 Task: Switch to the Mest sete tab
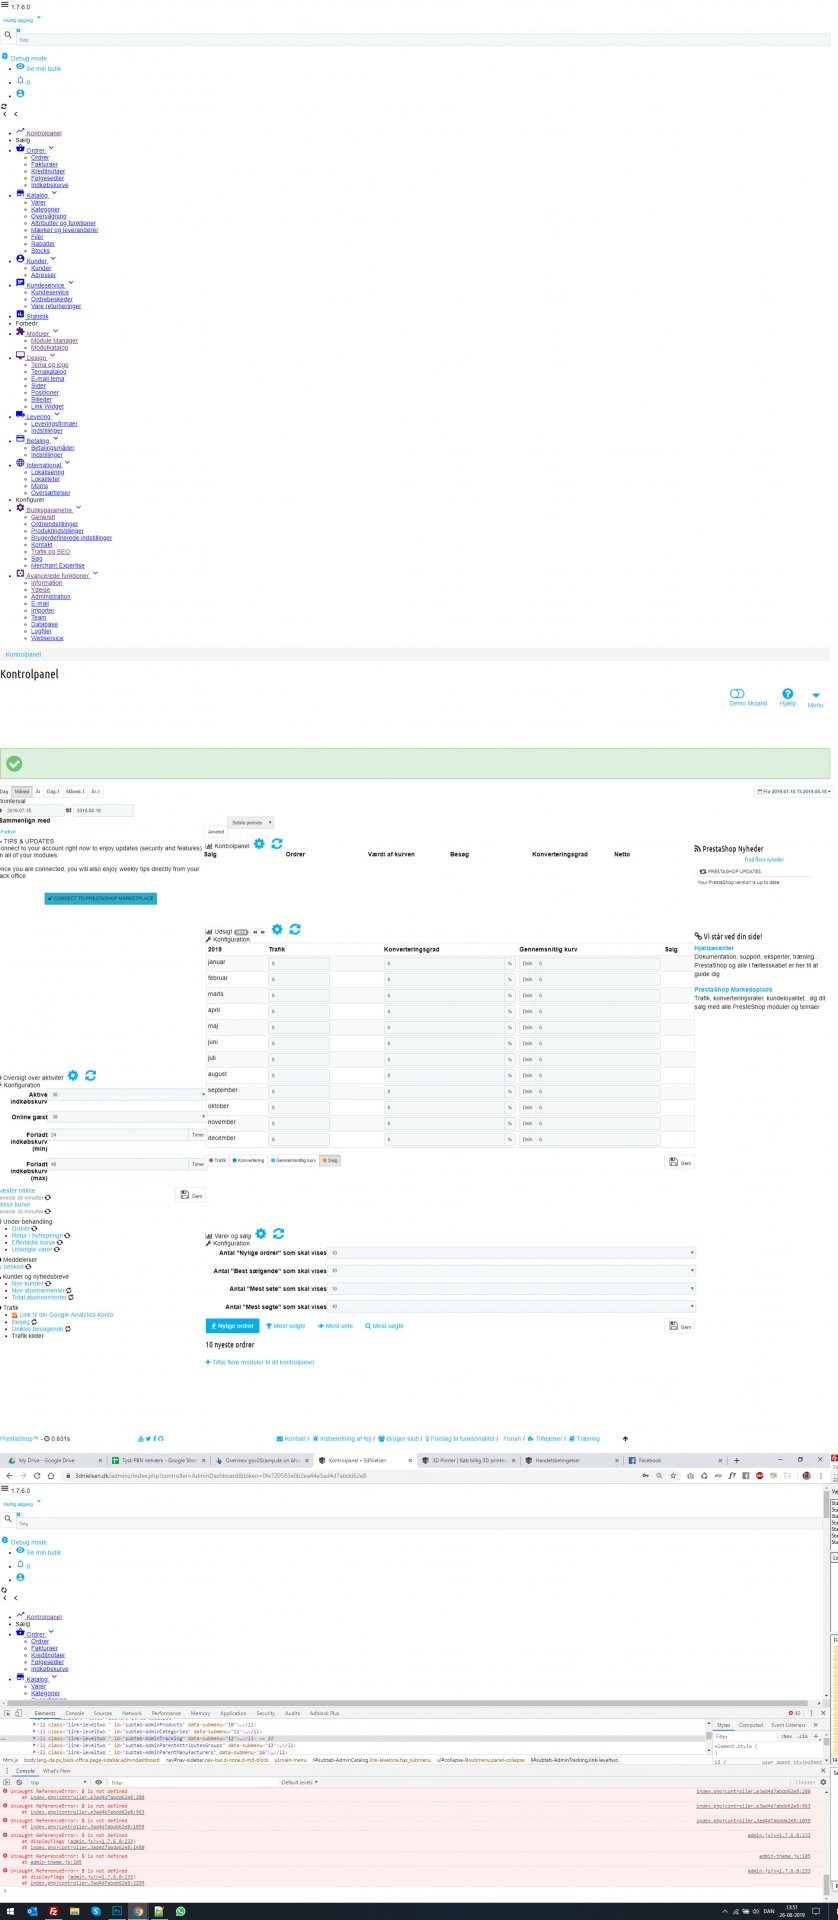pos(336,1326)
